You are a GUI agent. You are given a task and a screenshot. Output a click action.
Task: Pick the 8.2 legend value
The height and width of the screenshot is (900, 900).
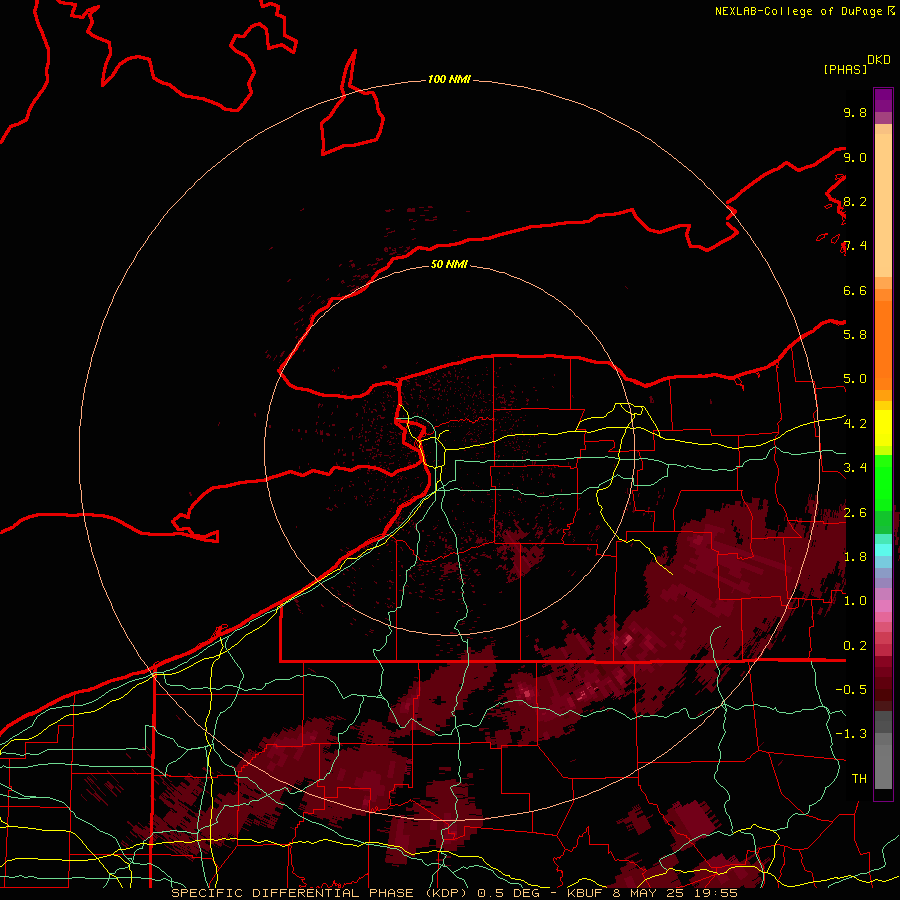coord(855,201)
